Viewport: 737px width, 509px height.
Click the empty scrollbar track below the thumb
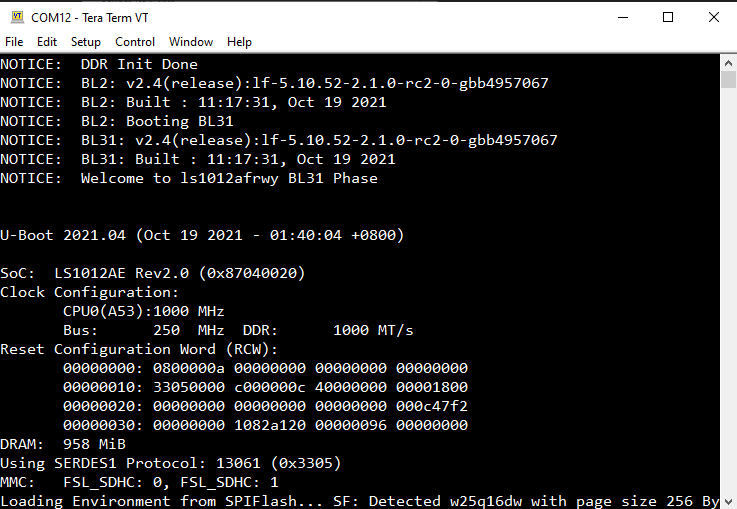point(728,300)
